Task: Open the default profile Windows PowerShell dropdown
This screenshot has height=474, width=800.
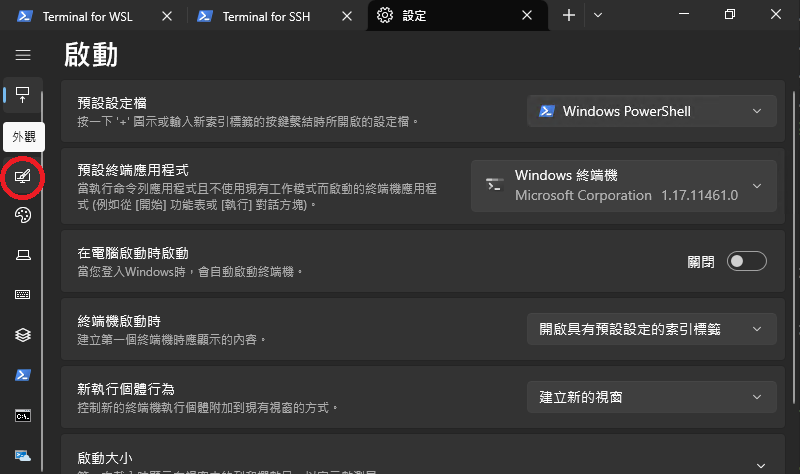Action: pos(652,111)
